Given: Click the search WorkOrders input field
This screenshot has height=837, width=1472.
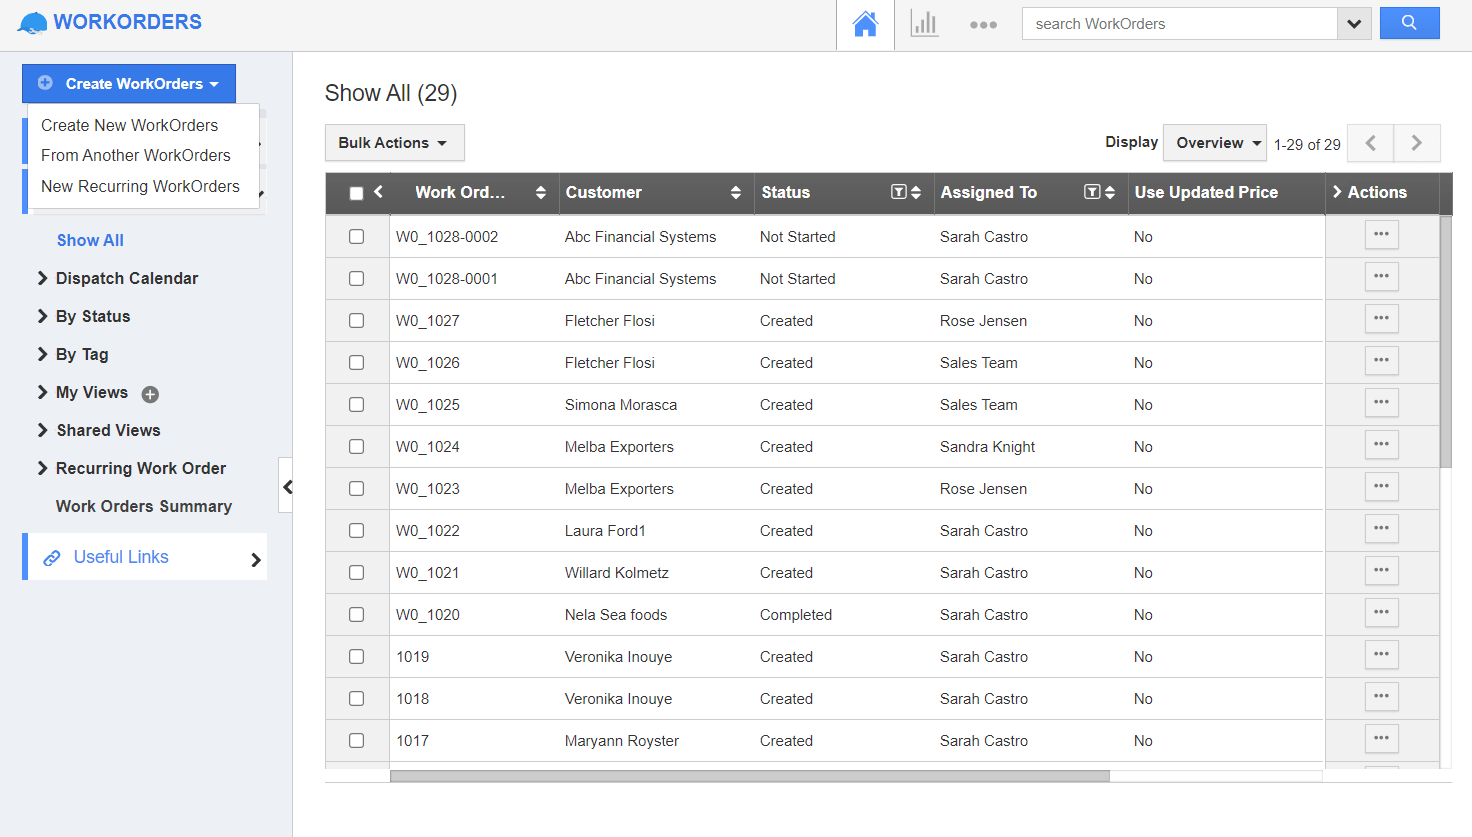Looking at the screenshot, I should coord(1178,24).
